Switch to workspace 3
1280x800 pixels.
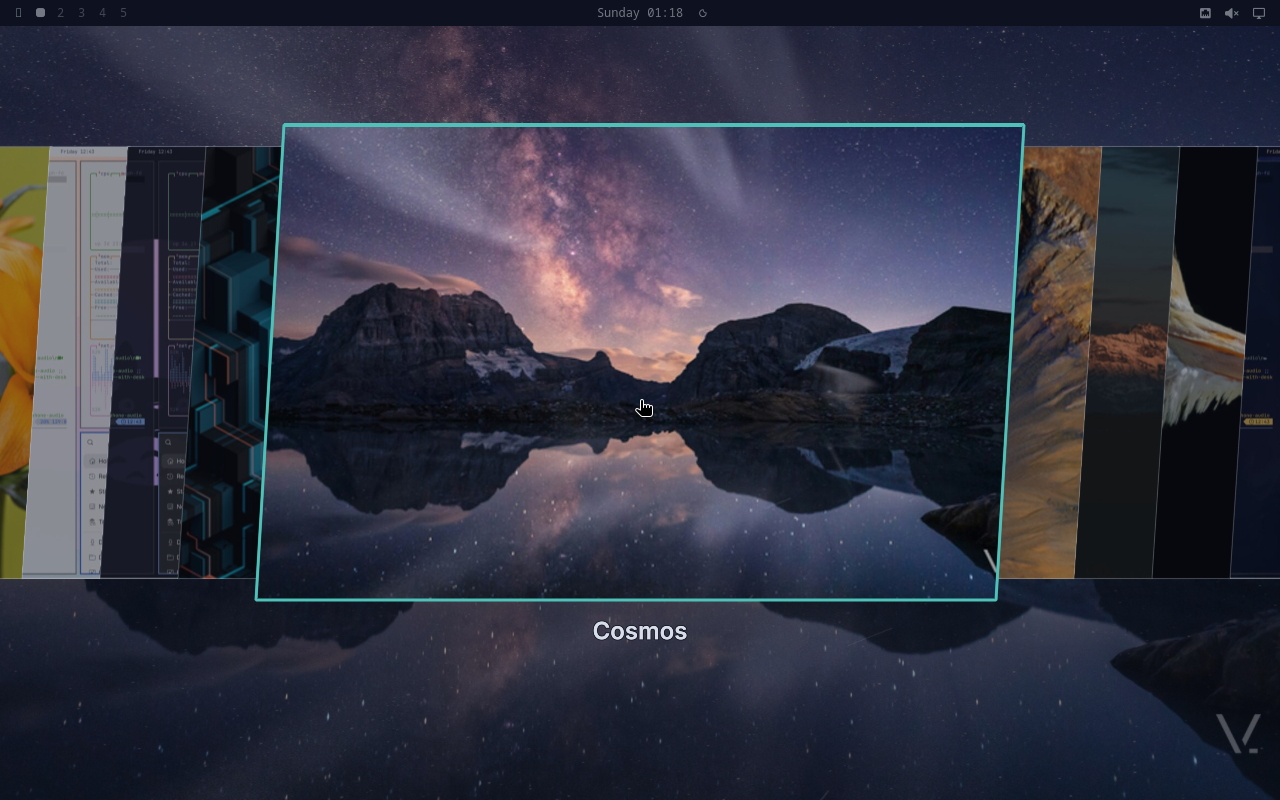click(82, 13)
